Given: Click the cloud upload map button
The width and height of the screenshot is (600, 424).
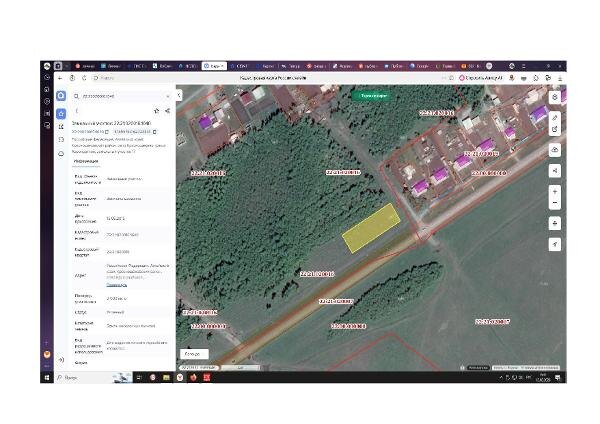Looking at the screenshot, I should click(555, 150).
